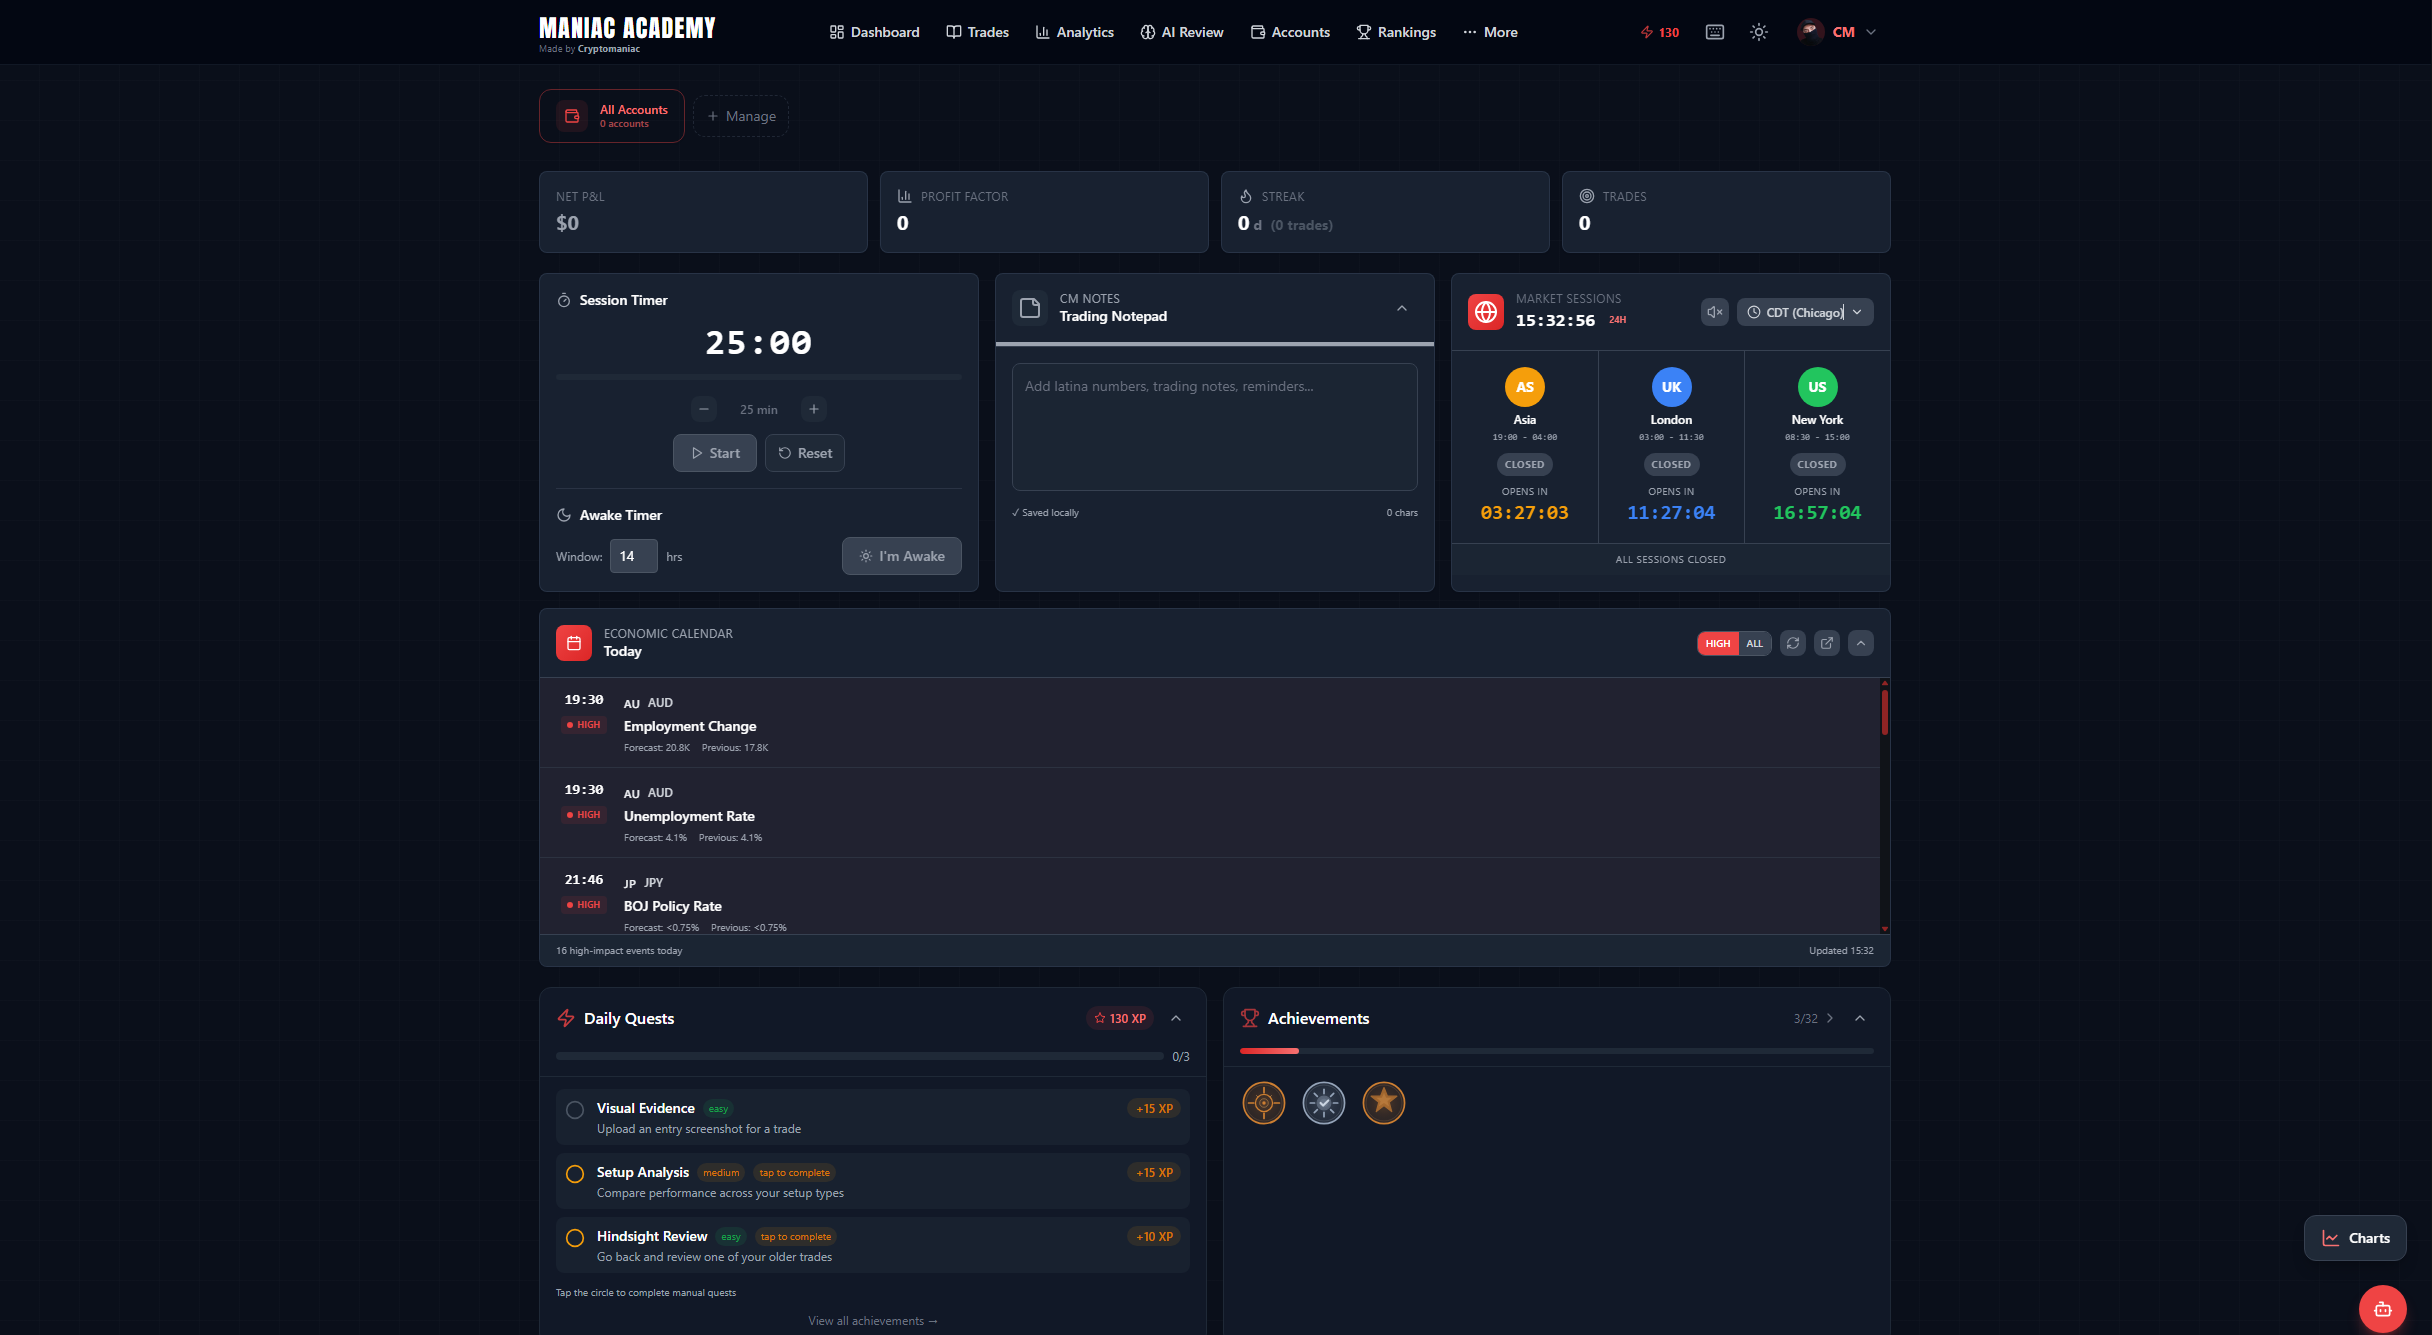Screen dimensions: 2432x1335
Task: Start the session timer
Action: pos(715,453)
